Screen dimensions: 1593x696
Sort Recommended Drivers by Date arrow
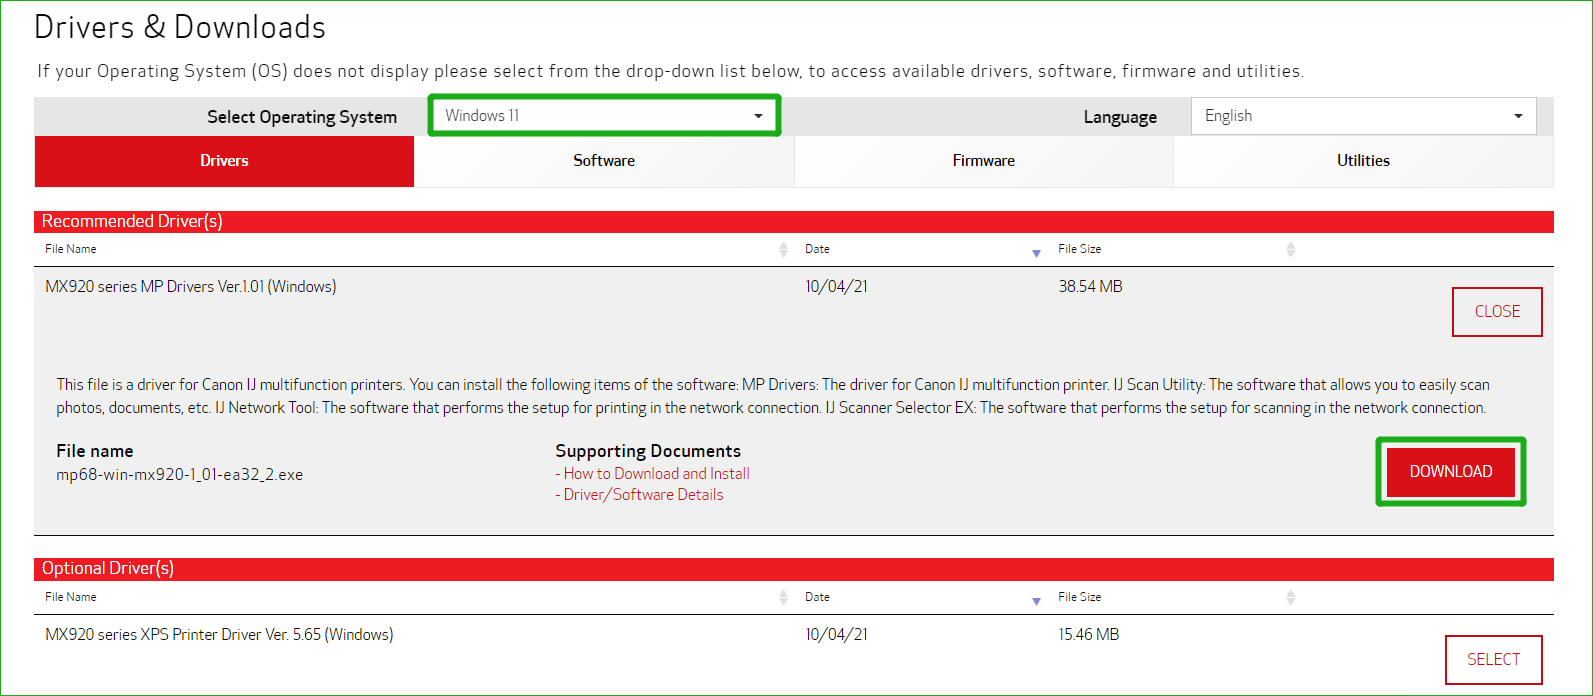(x=1036, y=253)
